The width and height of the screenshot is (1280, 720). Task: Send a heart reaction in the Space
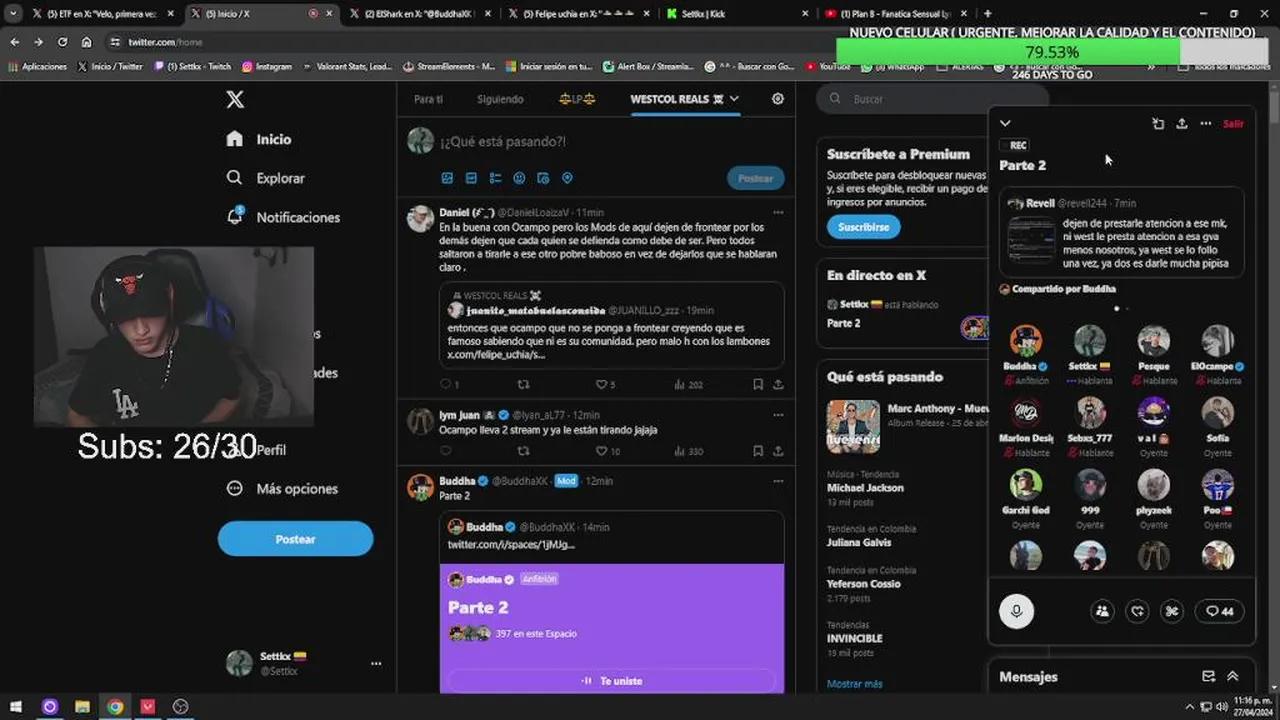1137,611
